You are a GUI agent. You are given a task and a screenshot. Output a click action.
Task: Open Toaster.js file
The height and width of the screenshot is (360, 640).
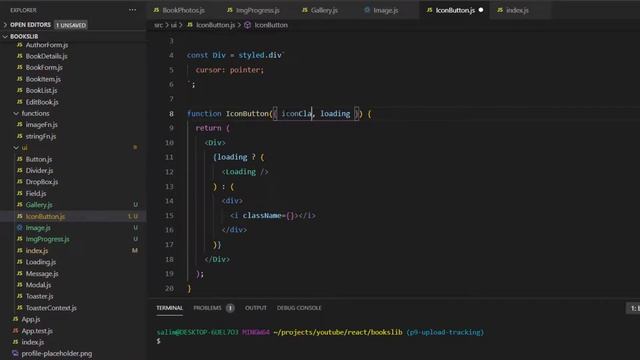(39, 296)
